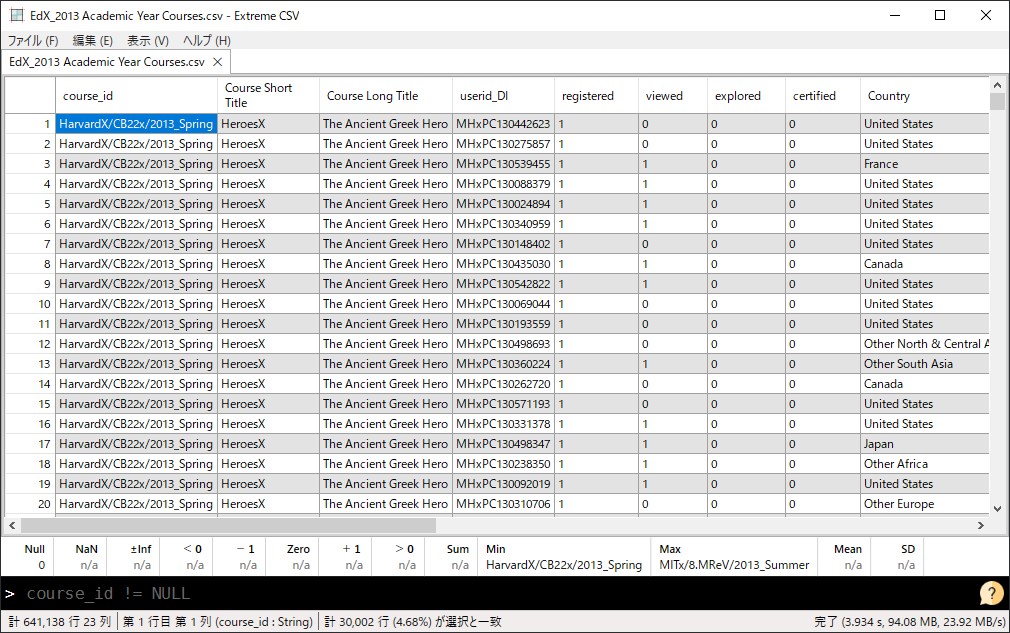The image size is (1010, 633).
Task: Select userid cell MHxPC130310706
Action: pyautogui.click(x=504, y=504)
